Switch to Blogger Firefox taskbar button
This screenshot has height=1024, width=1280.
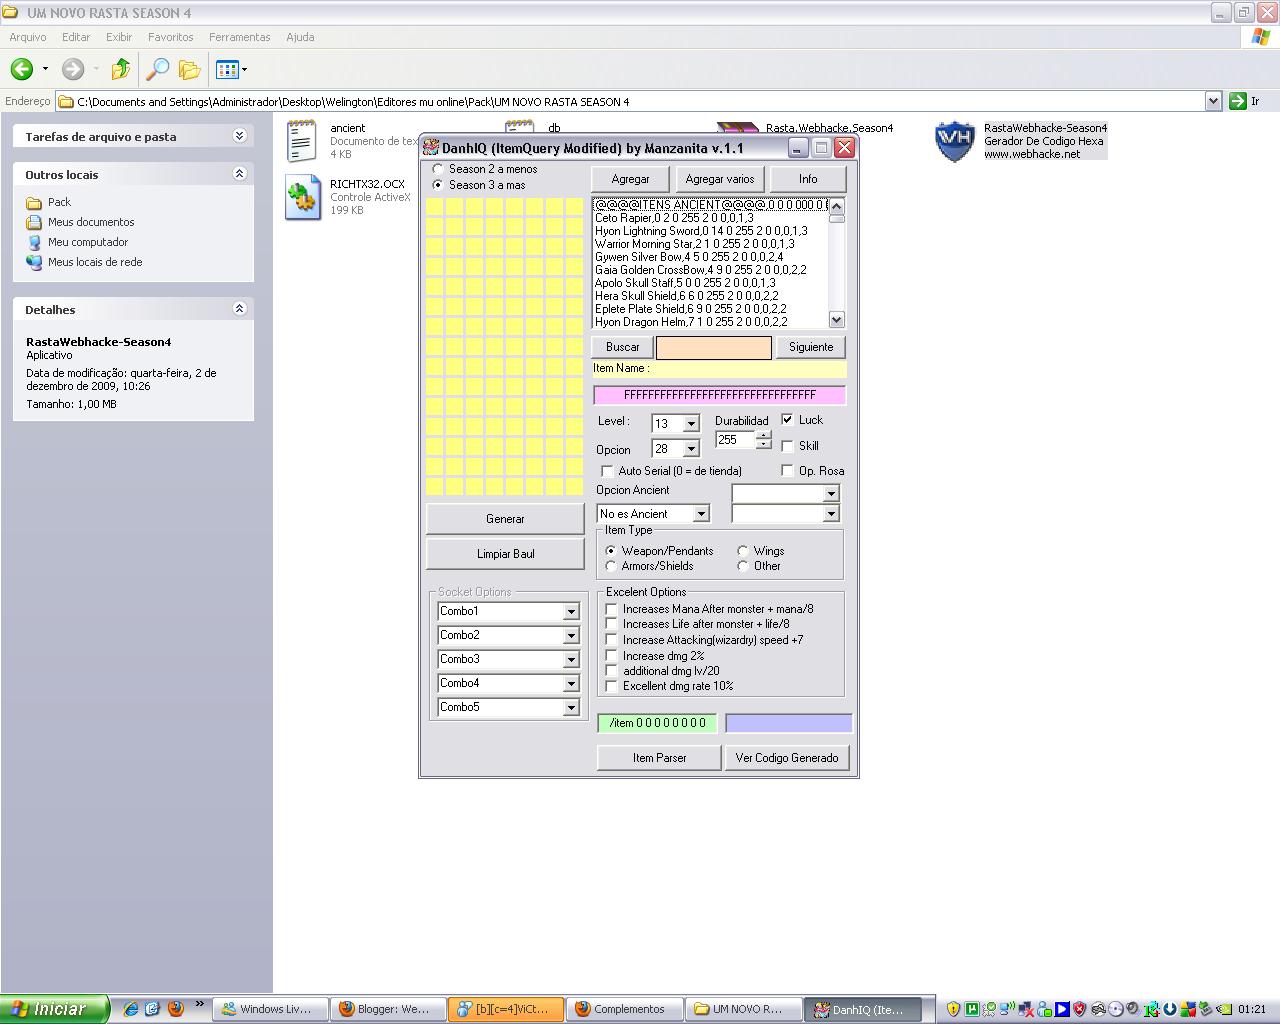(x=388, y=1009)
